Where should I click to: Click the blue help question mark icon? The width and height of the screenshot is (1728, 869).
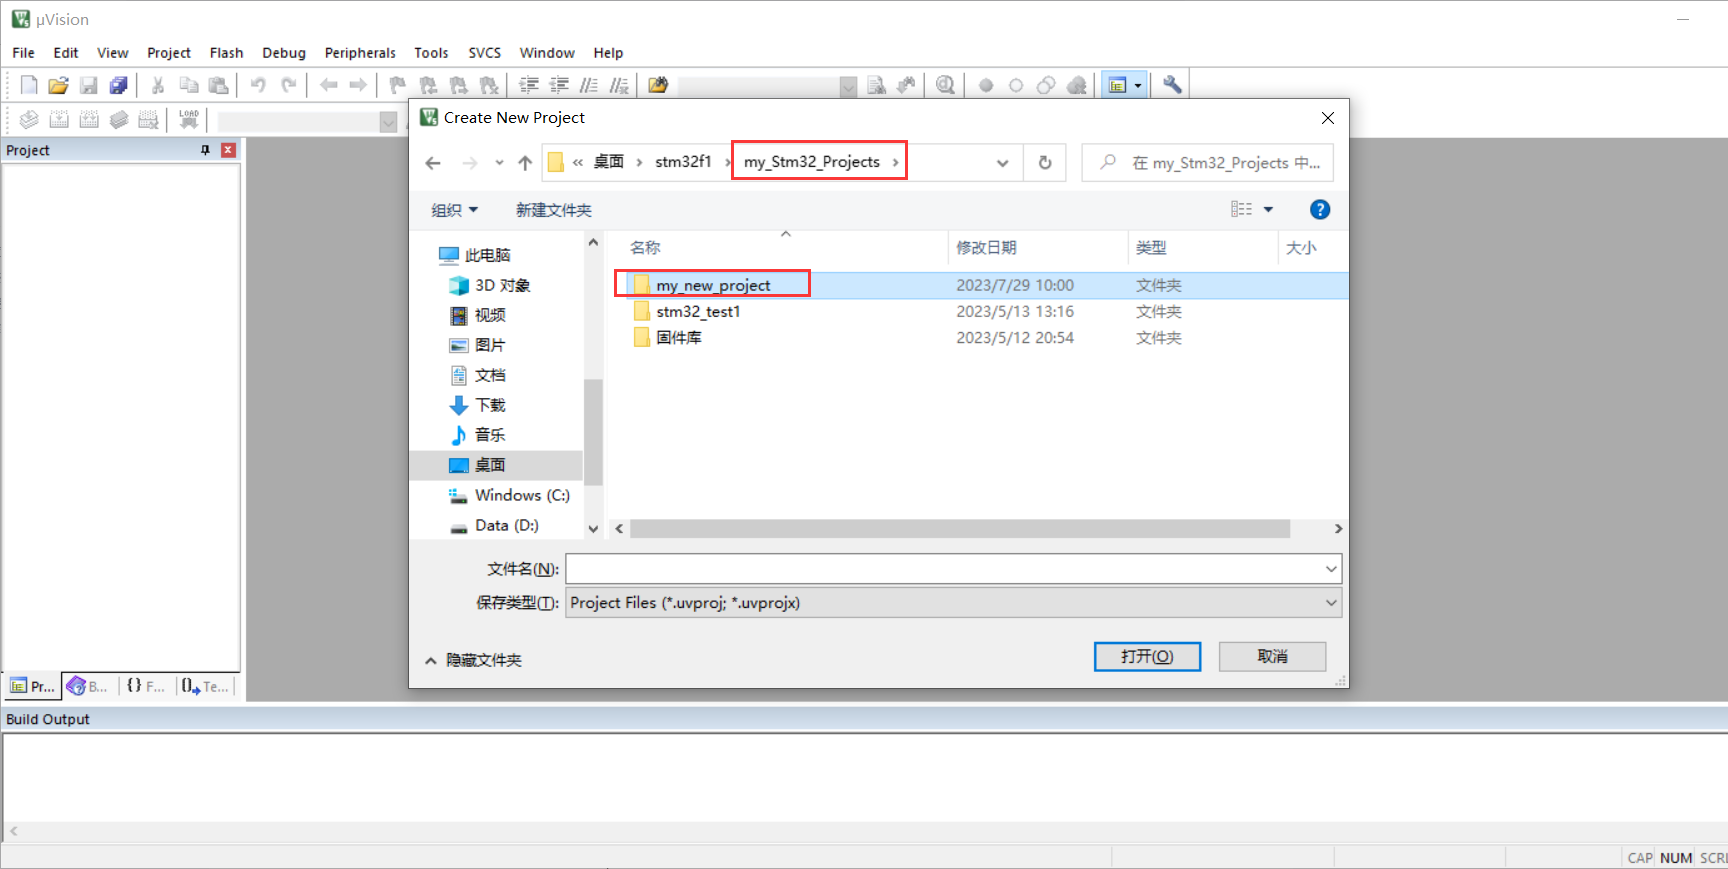[x=1320, y=209]
